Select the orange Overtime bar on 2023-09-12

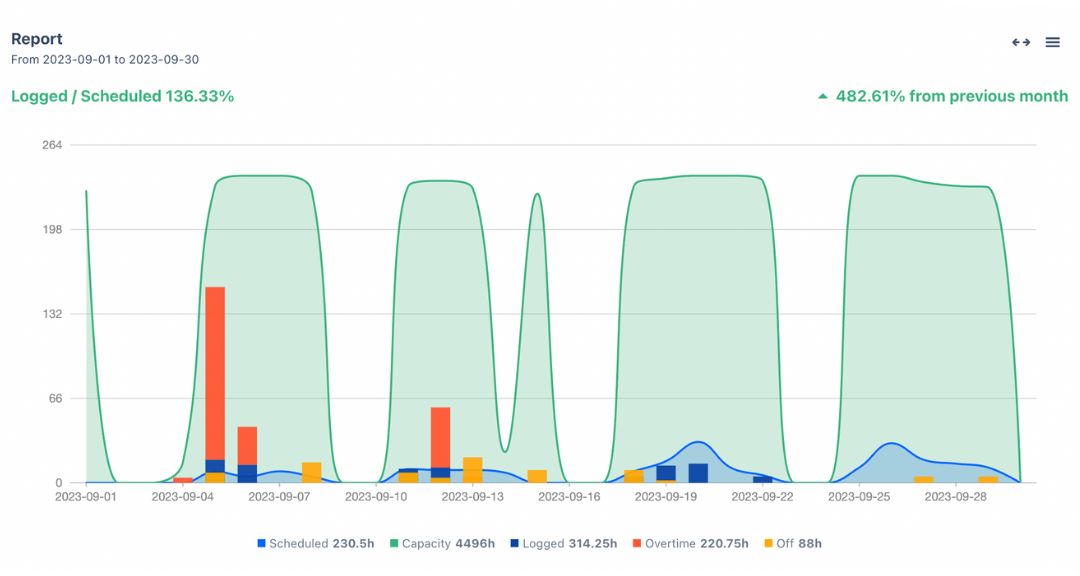click(440, 435)
